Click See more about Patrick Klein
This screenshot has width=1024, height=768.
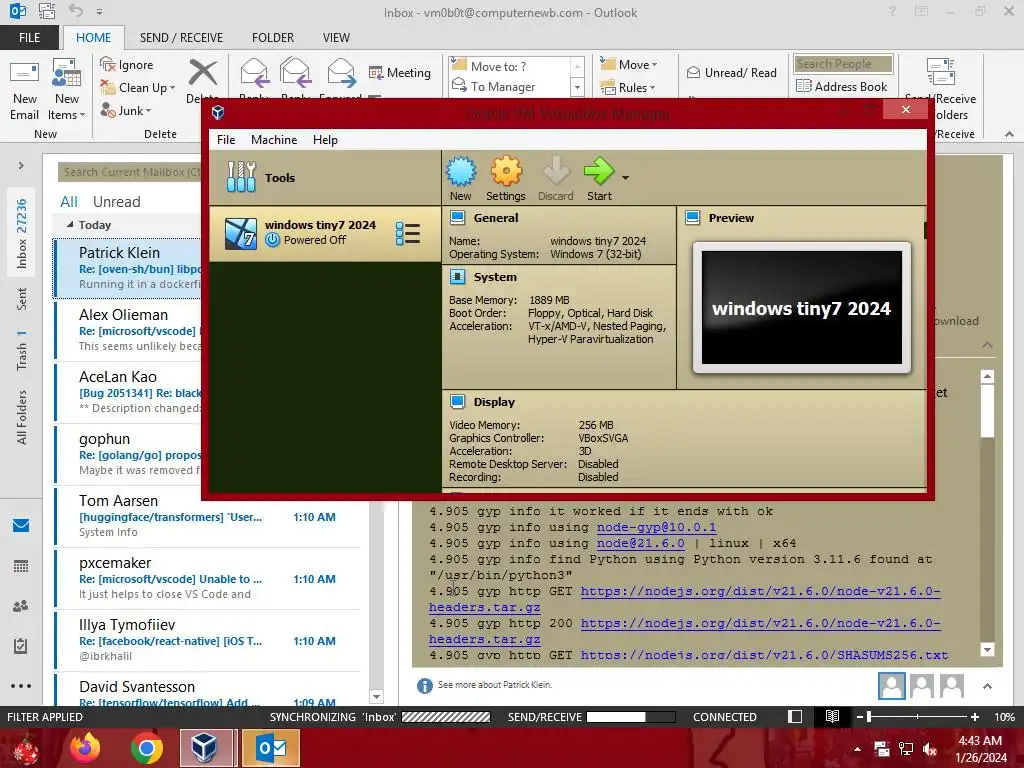(494, 684)
